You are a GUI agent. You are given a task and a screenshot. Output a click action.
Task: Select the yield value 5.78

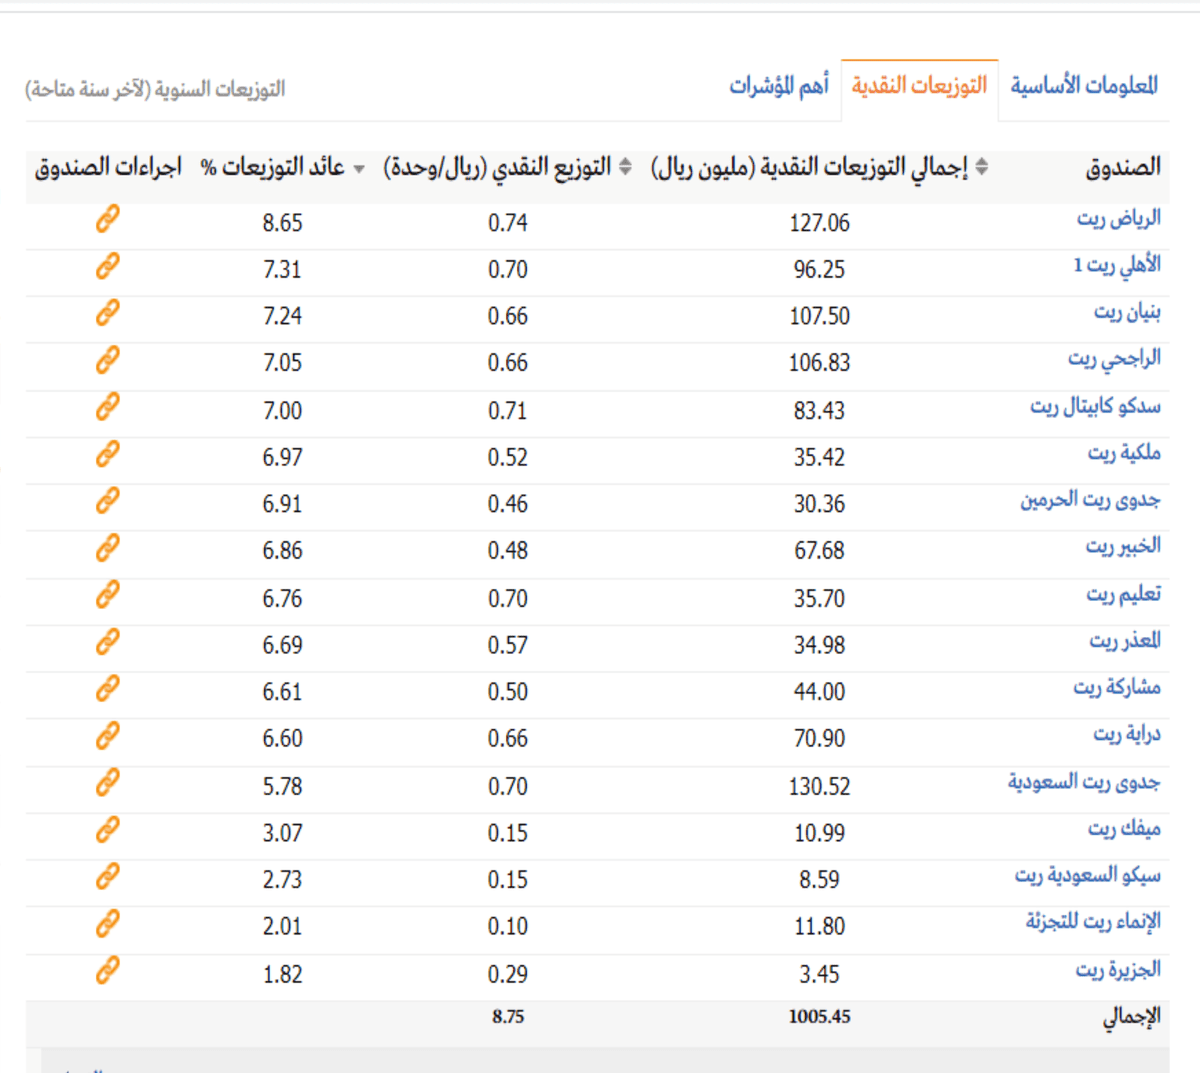pos(282,787)
